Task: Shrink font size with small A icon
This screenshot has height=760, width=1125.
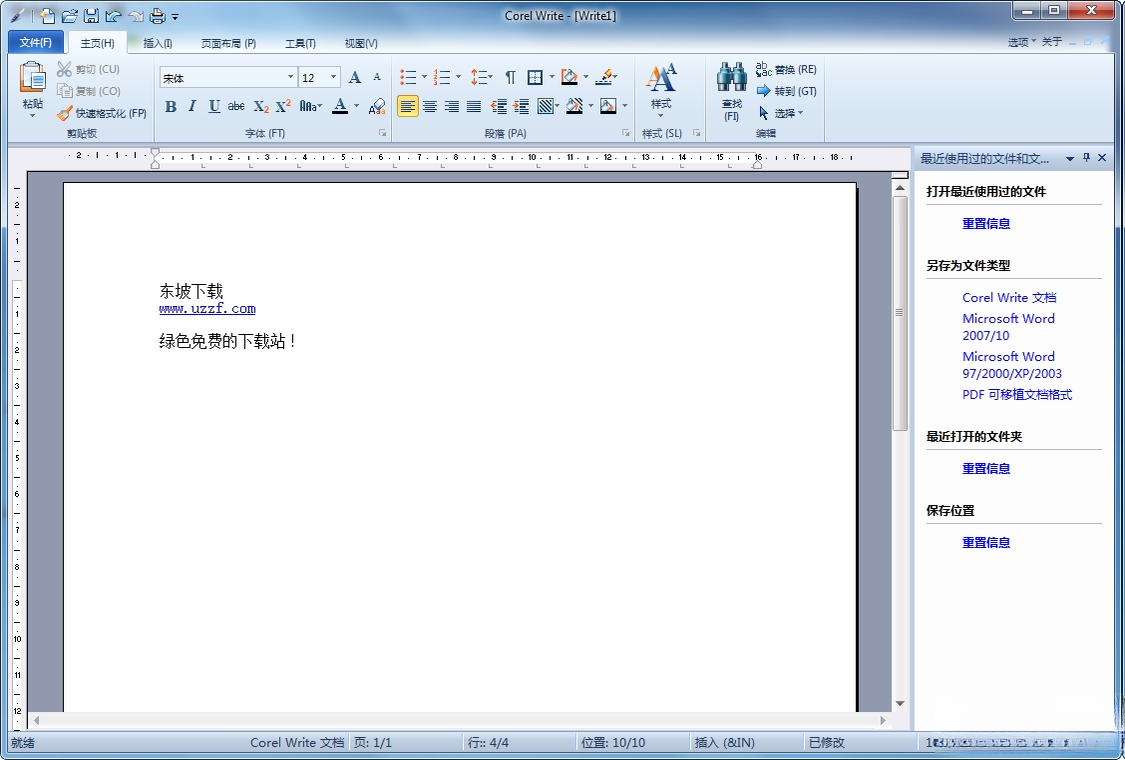Action: [x=377, y=77]
